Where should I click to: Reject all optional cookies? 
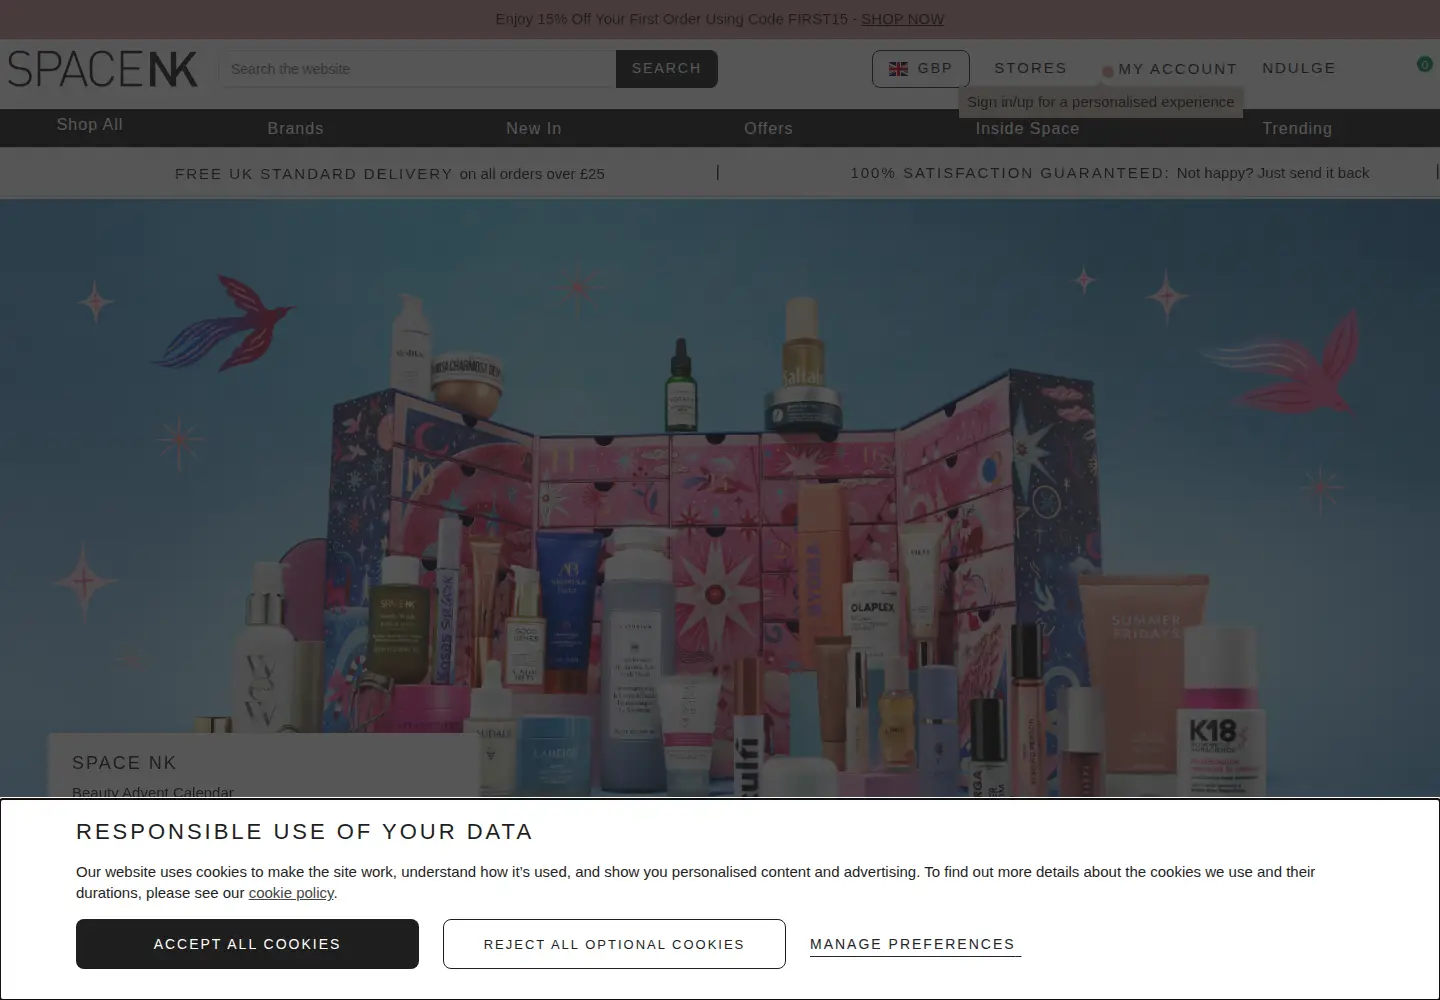tap(614, 944)
